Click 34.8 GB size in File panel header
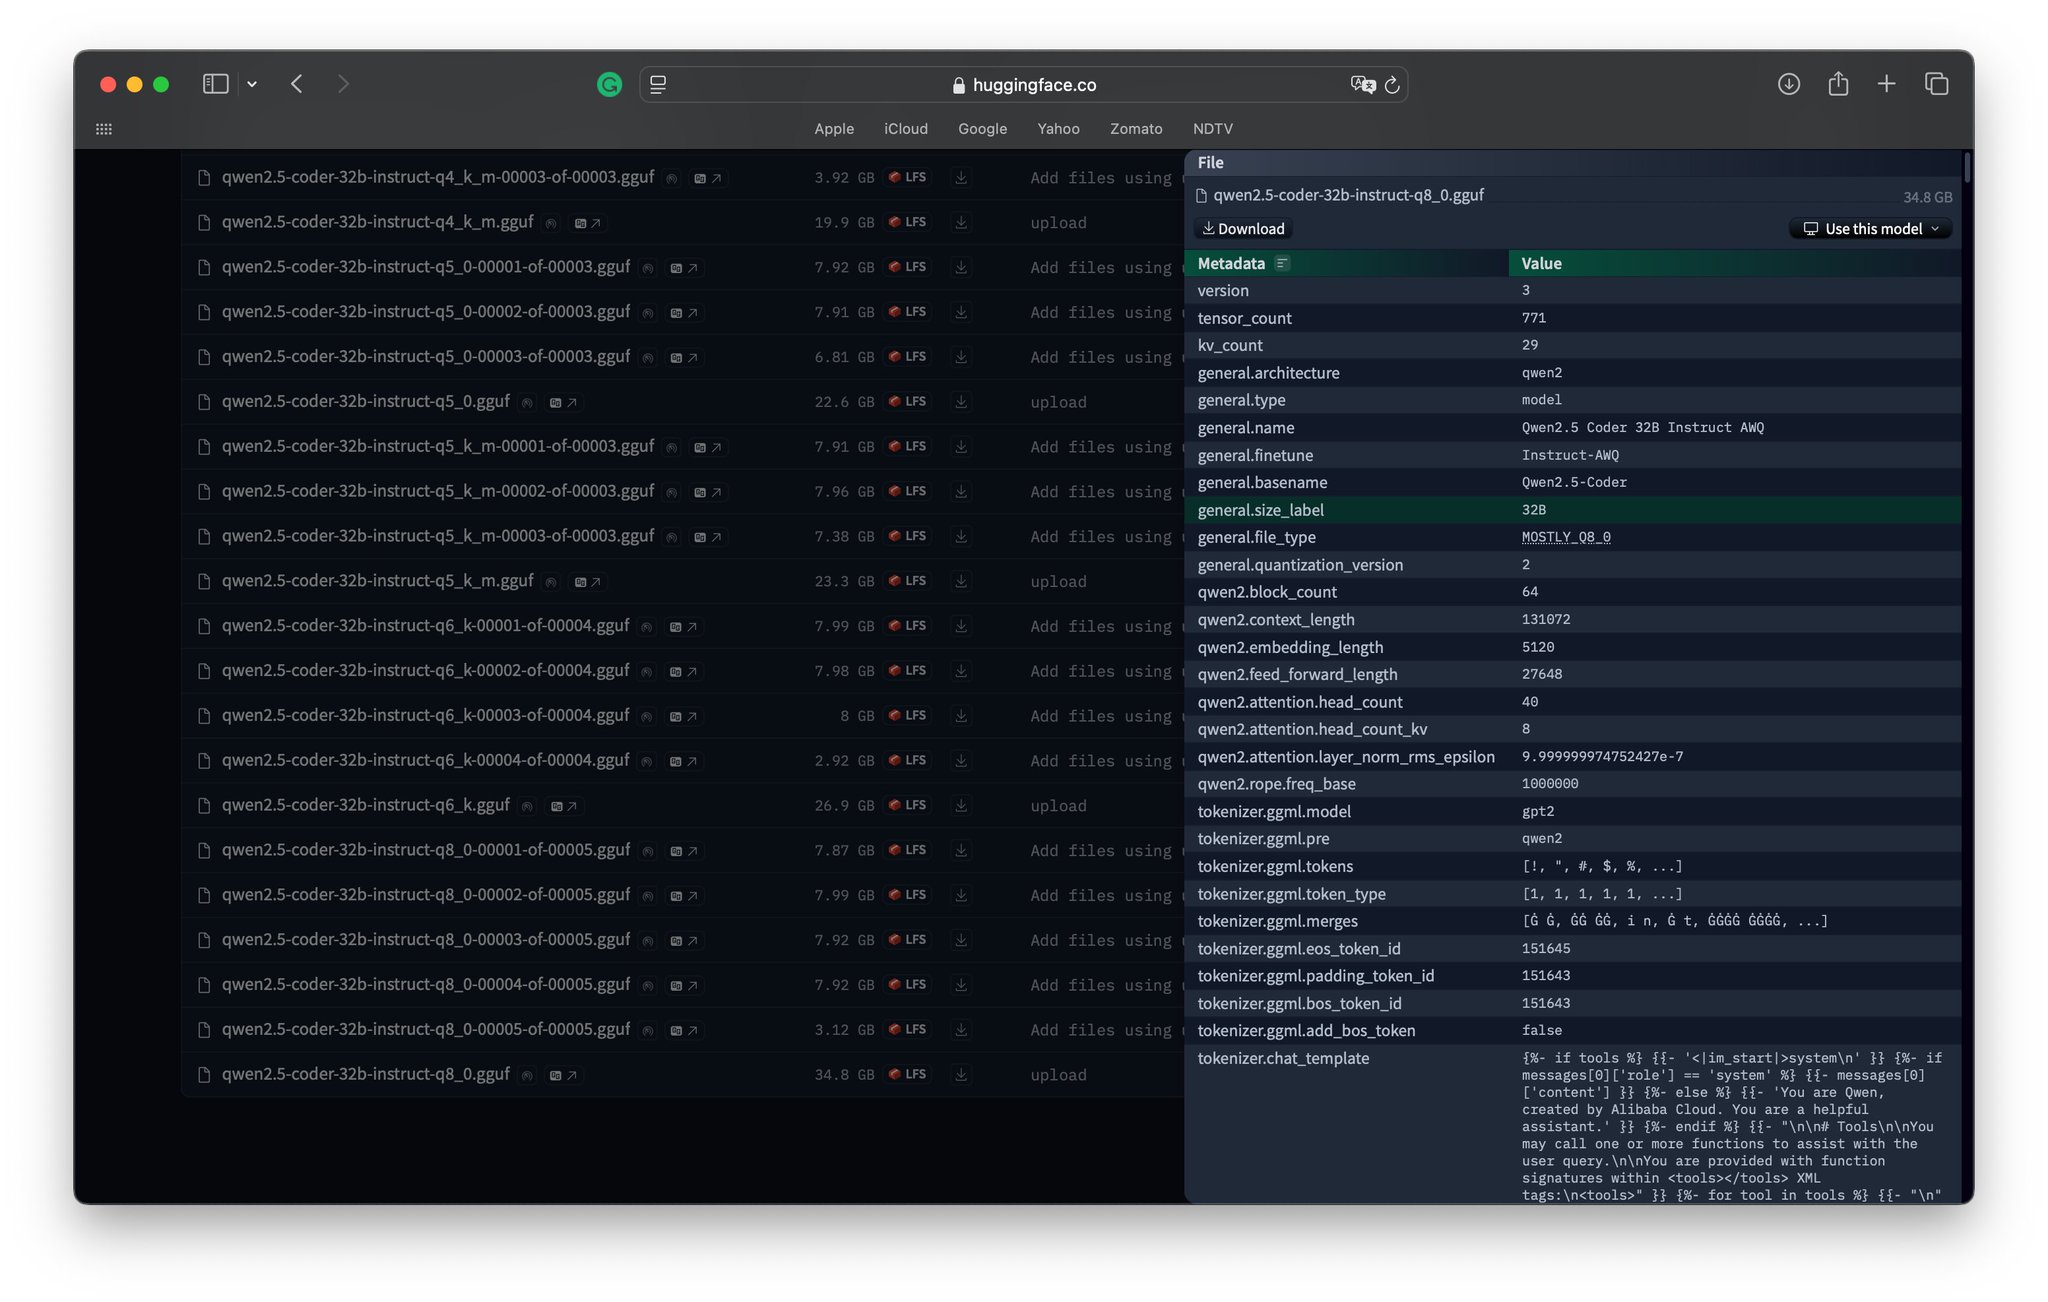The width and height of the screenshot is (2048, 1302). click(x=1927, y=197)
